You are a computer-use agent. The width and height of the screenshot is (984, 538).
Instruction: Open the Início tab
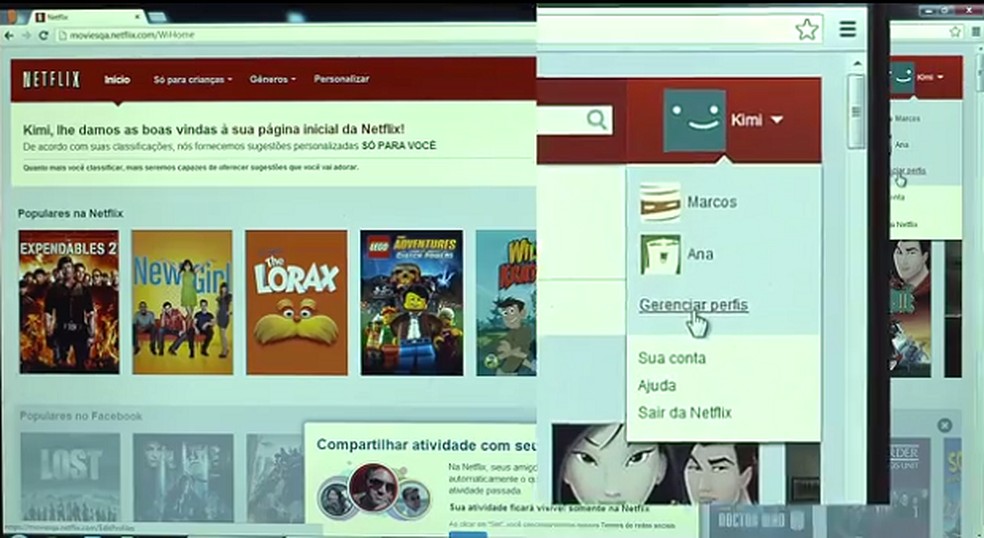pos(117,80)
